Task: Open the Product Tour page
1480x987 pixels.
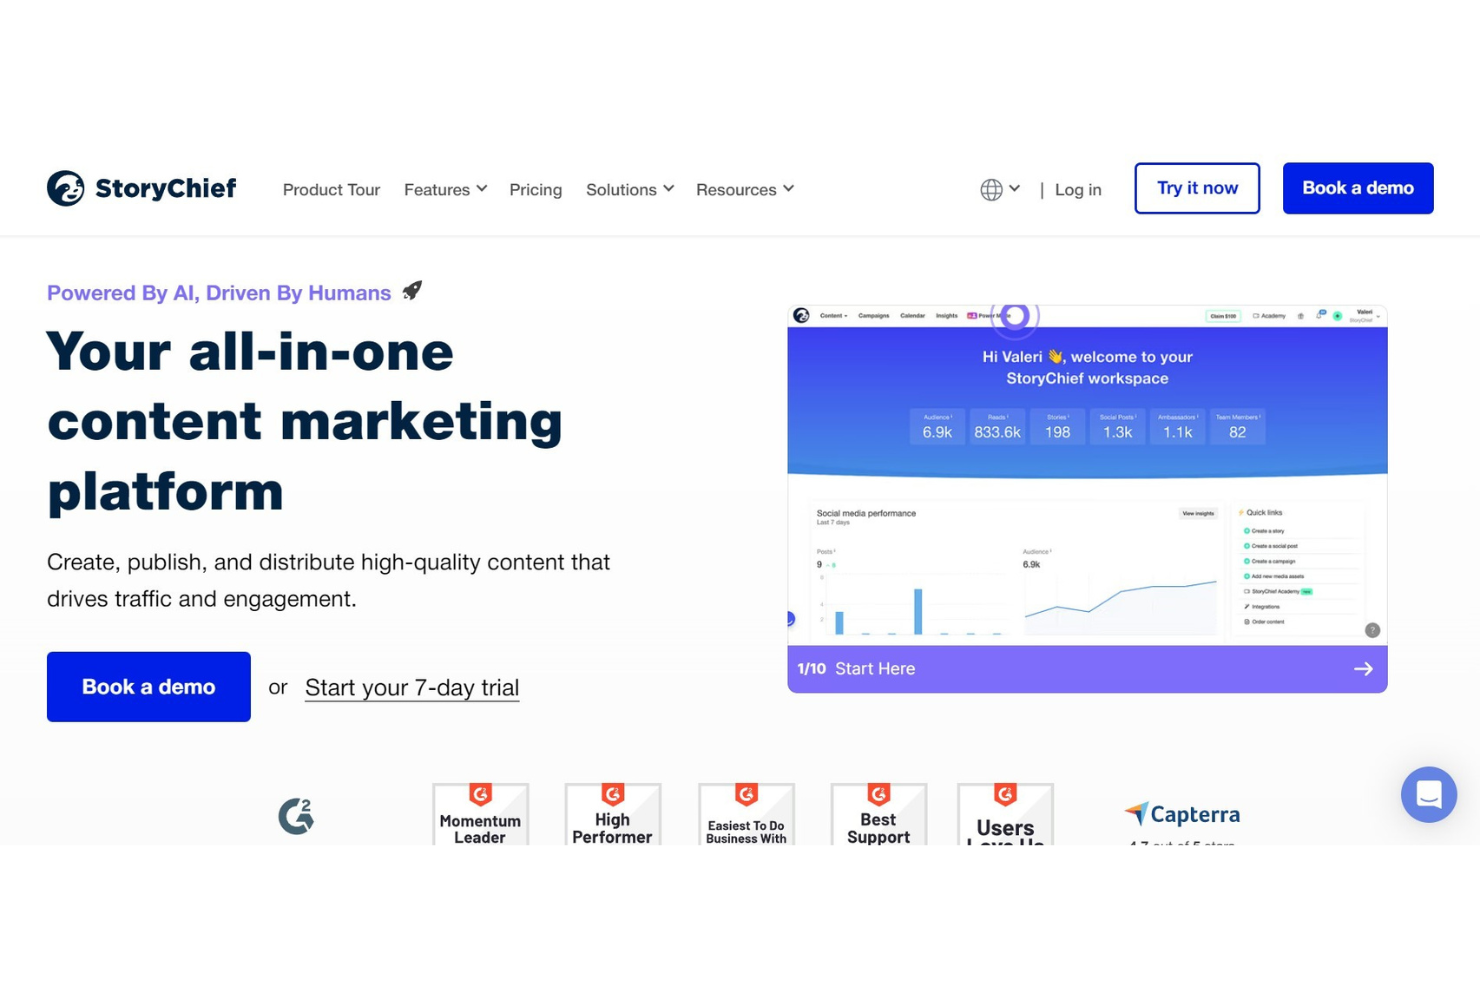Action: click(331, 189)
